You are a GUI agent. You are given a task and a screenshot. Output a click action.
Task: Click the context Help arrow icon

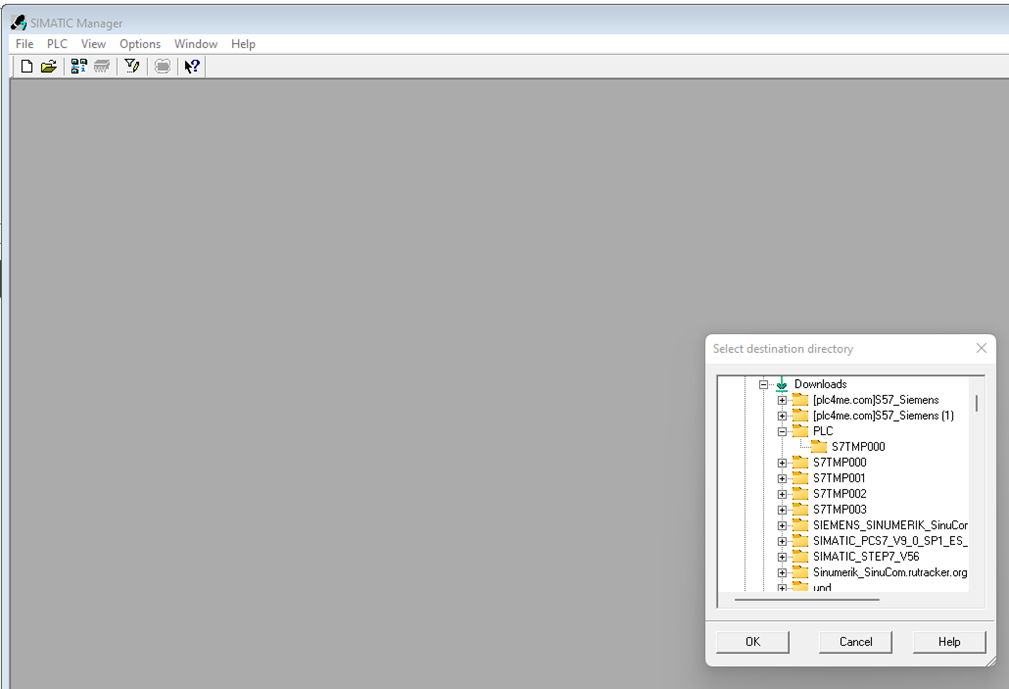pyautogui.click(x=192, y=66)
